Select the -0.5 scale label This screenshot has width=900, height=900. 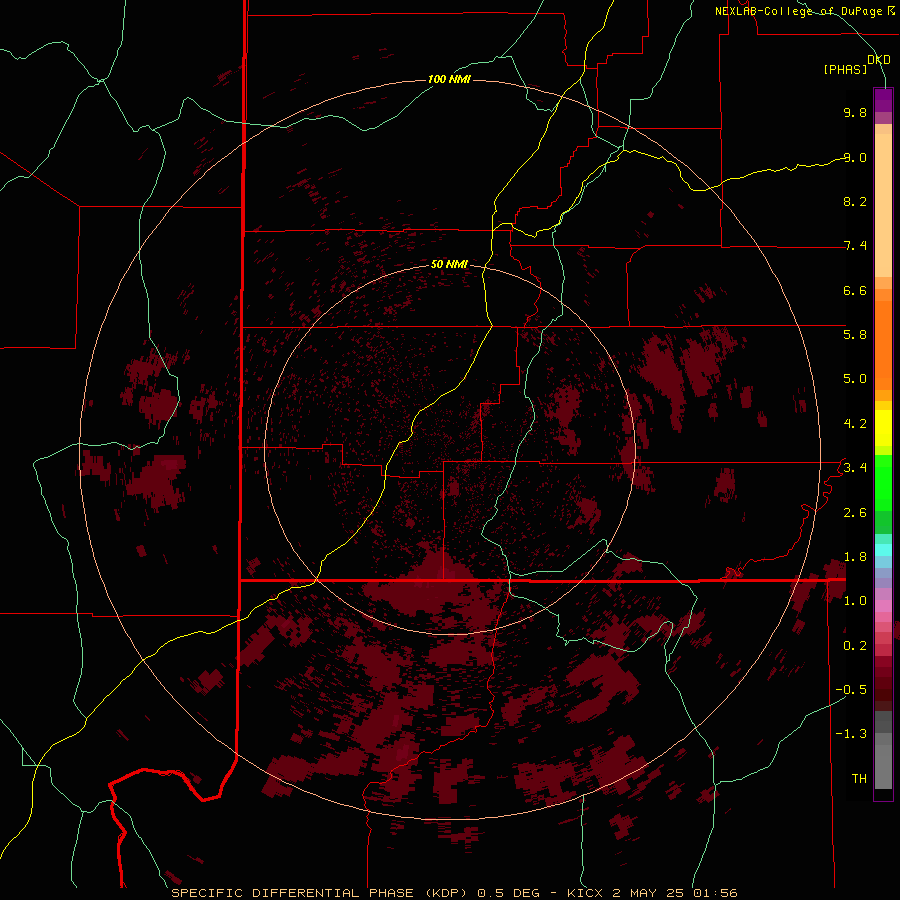point(851,689)
